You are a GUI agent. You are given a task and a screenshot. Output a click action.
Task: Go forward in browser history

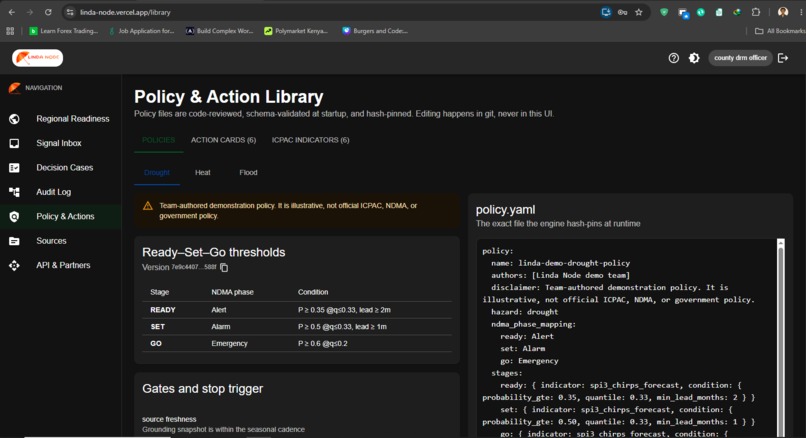click(30, 12)
